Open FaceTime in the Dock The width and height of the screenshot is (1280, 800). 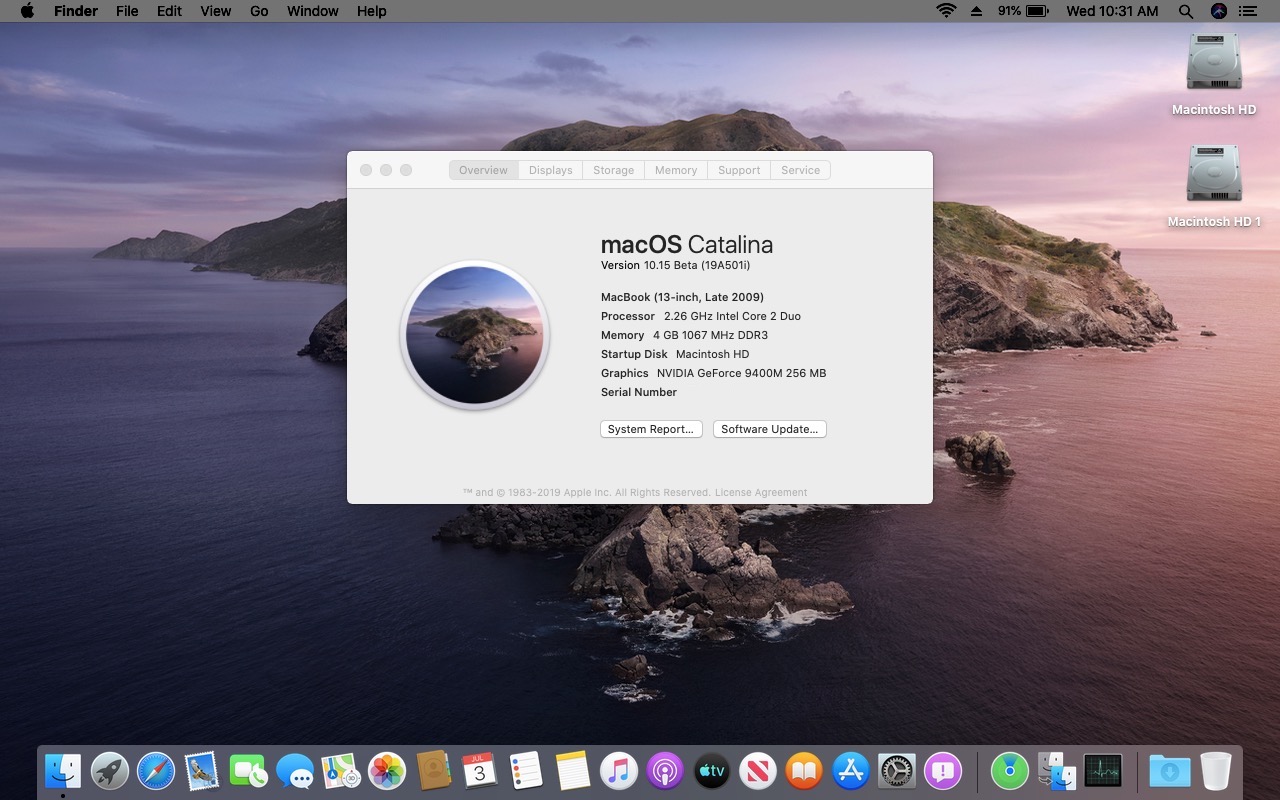coord(248,771)
